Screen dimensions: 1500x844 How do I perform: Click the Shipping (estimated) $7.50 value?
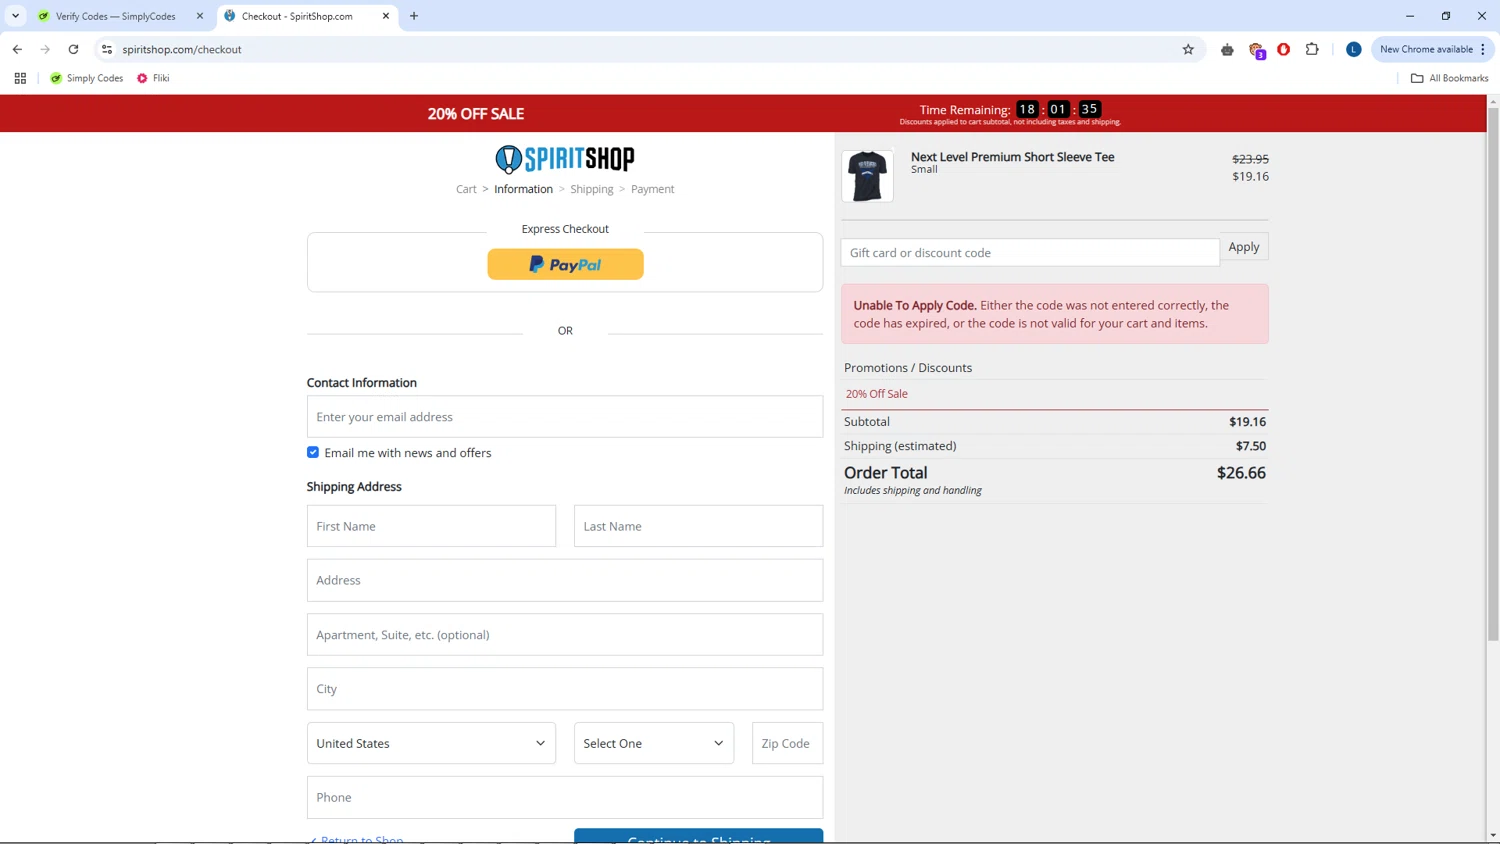pyautogui.click(x=1251, y=446)
